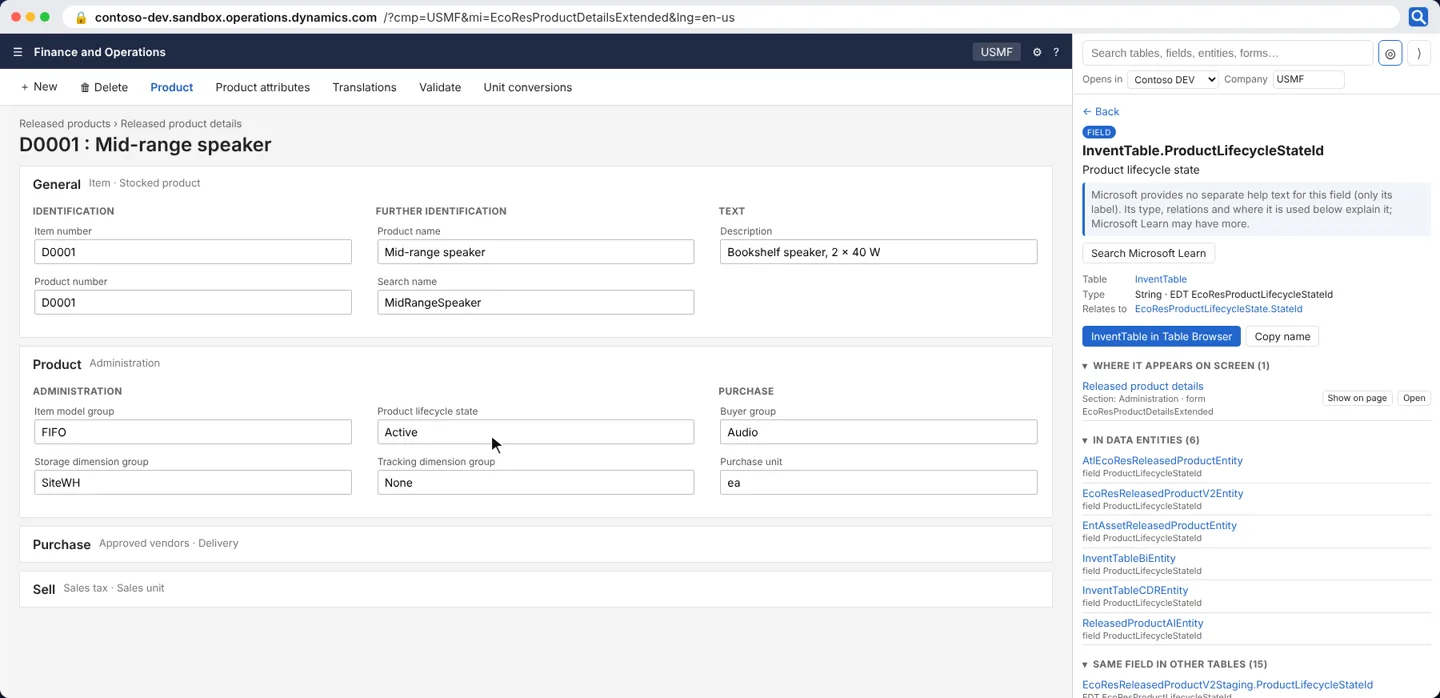Click the Back link in side panel
Viewport: 1440px width, 698px height.
[x=1100, y=112]
